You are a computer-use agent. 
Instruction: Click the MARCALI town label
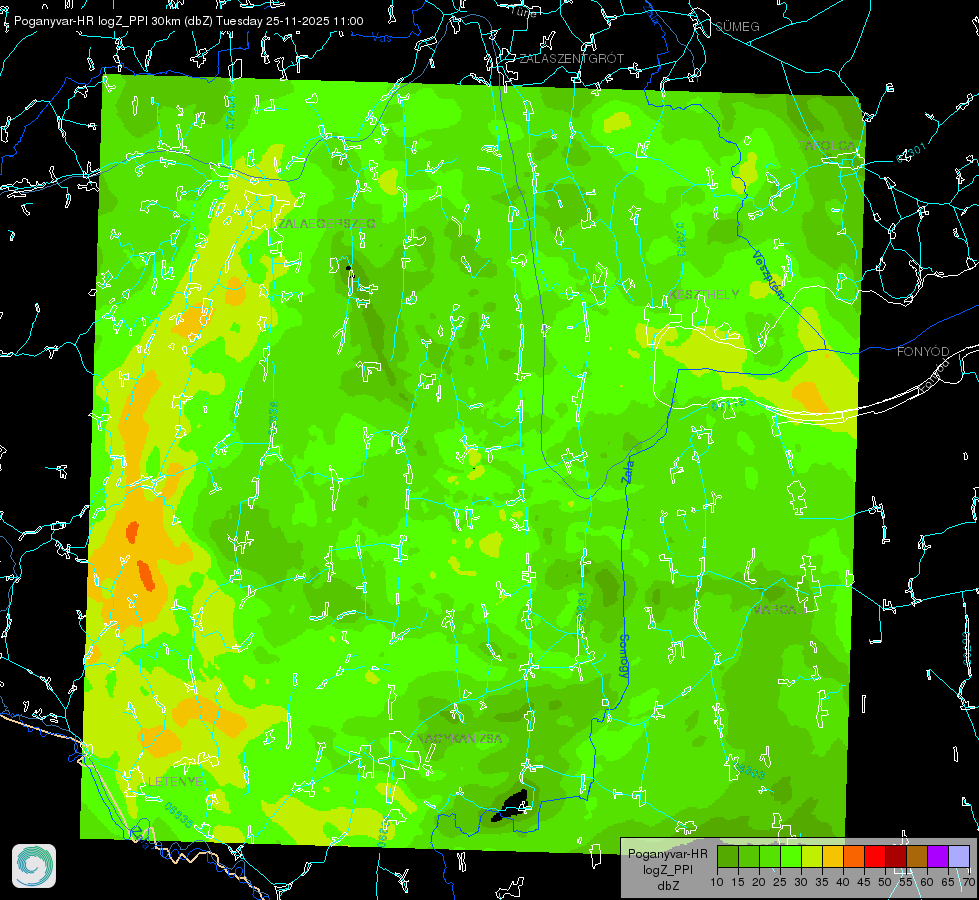pos(778,610)
